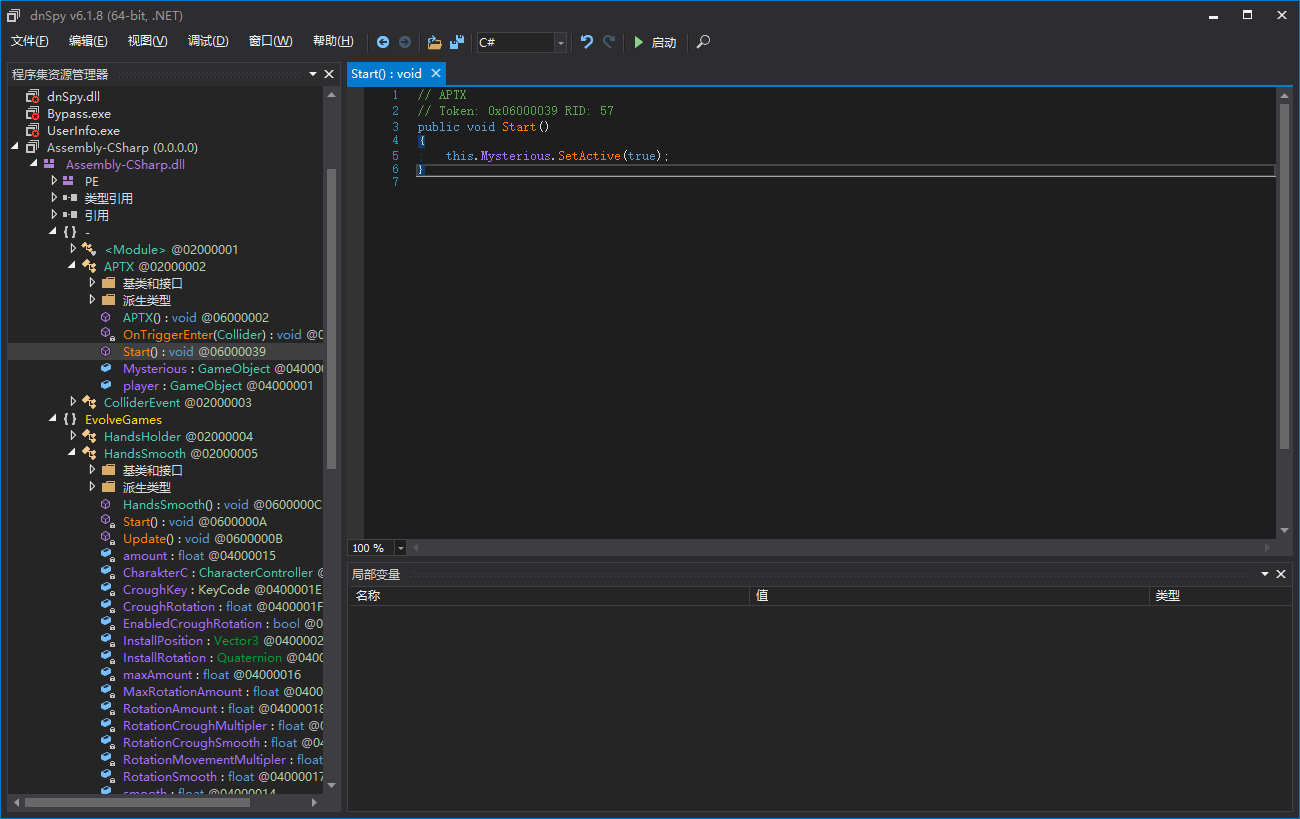1300x819 pixels.
Task: Open locals panel options dropdown arrow
Action: [x=1265, y=574]
